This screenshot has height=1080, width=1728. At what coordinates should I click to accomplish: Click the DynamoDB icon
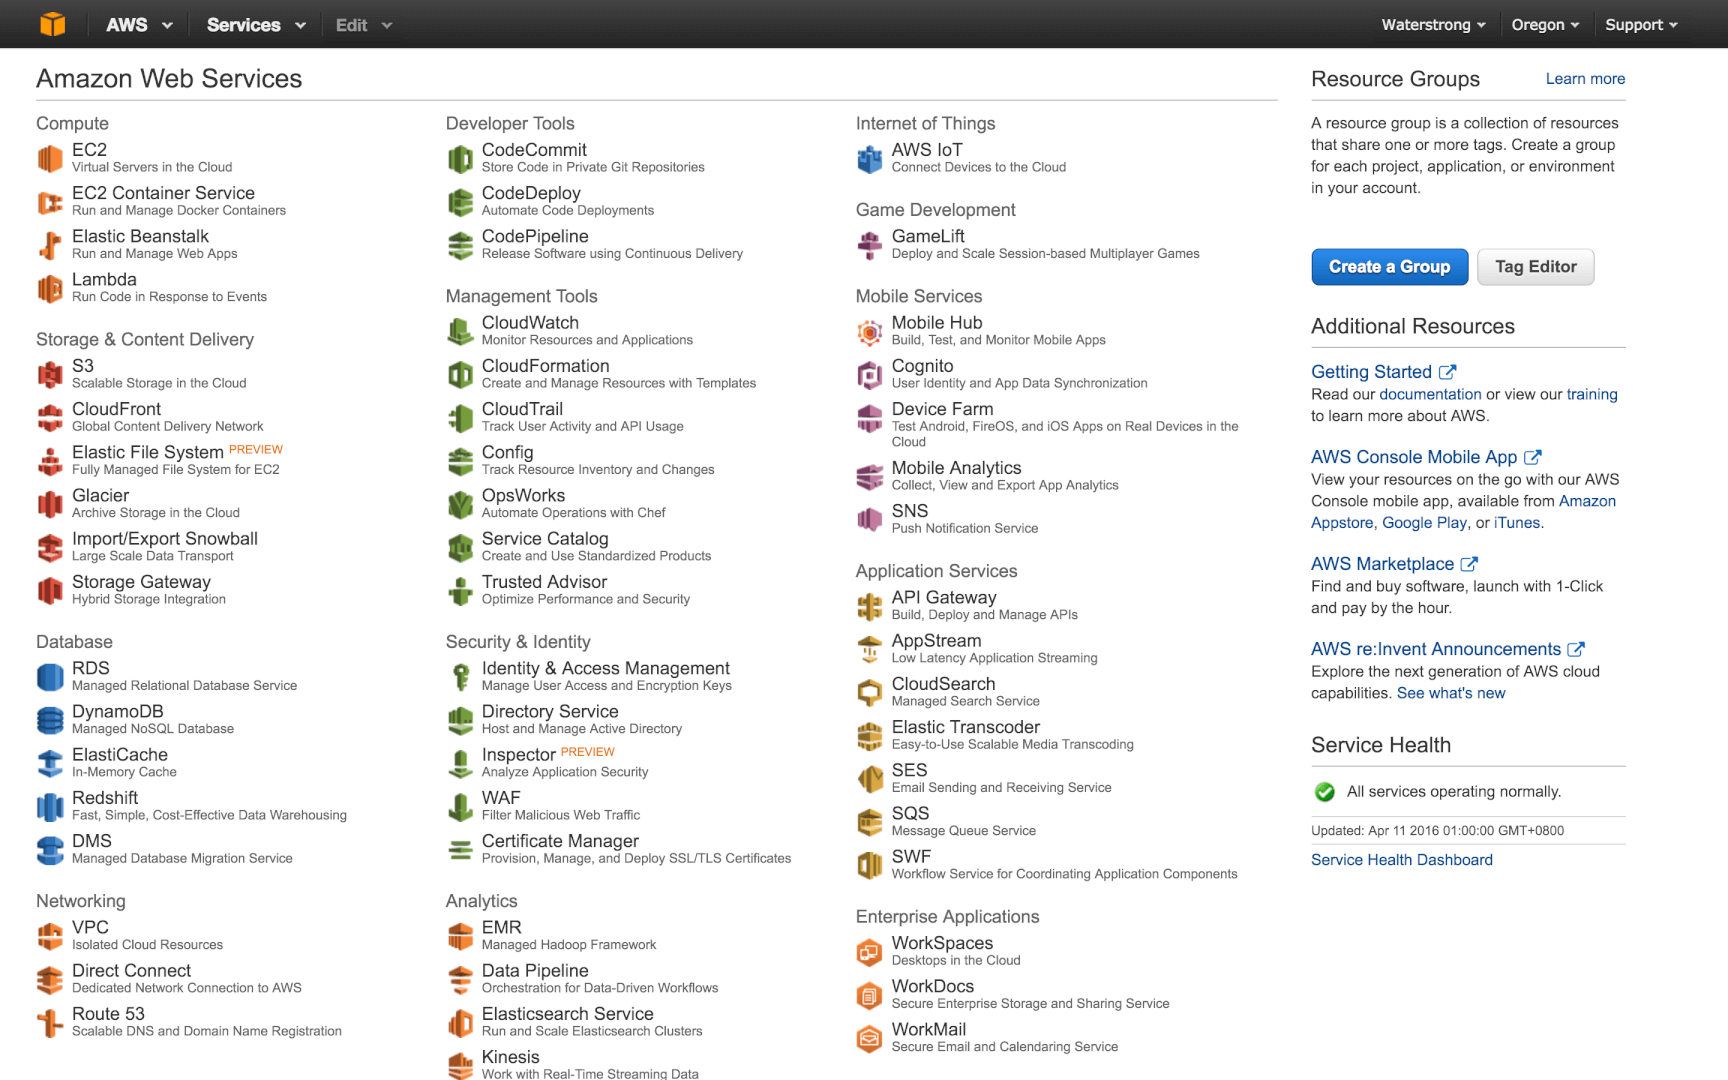click(50, 720)
